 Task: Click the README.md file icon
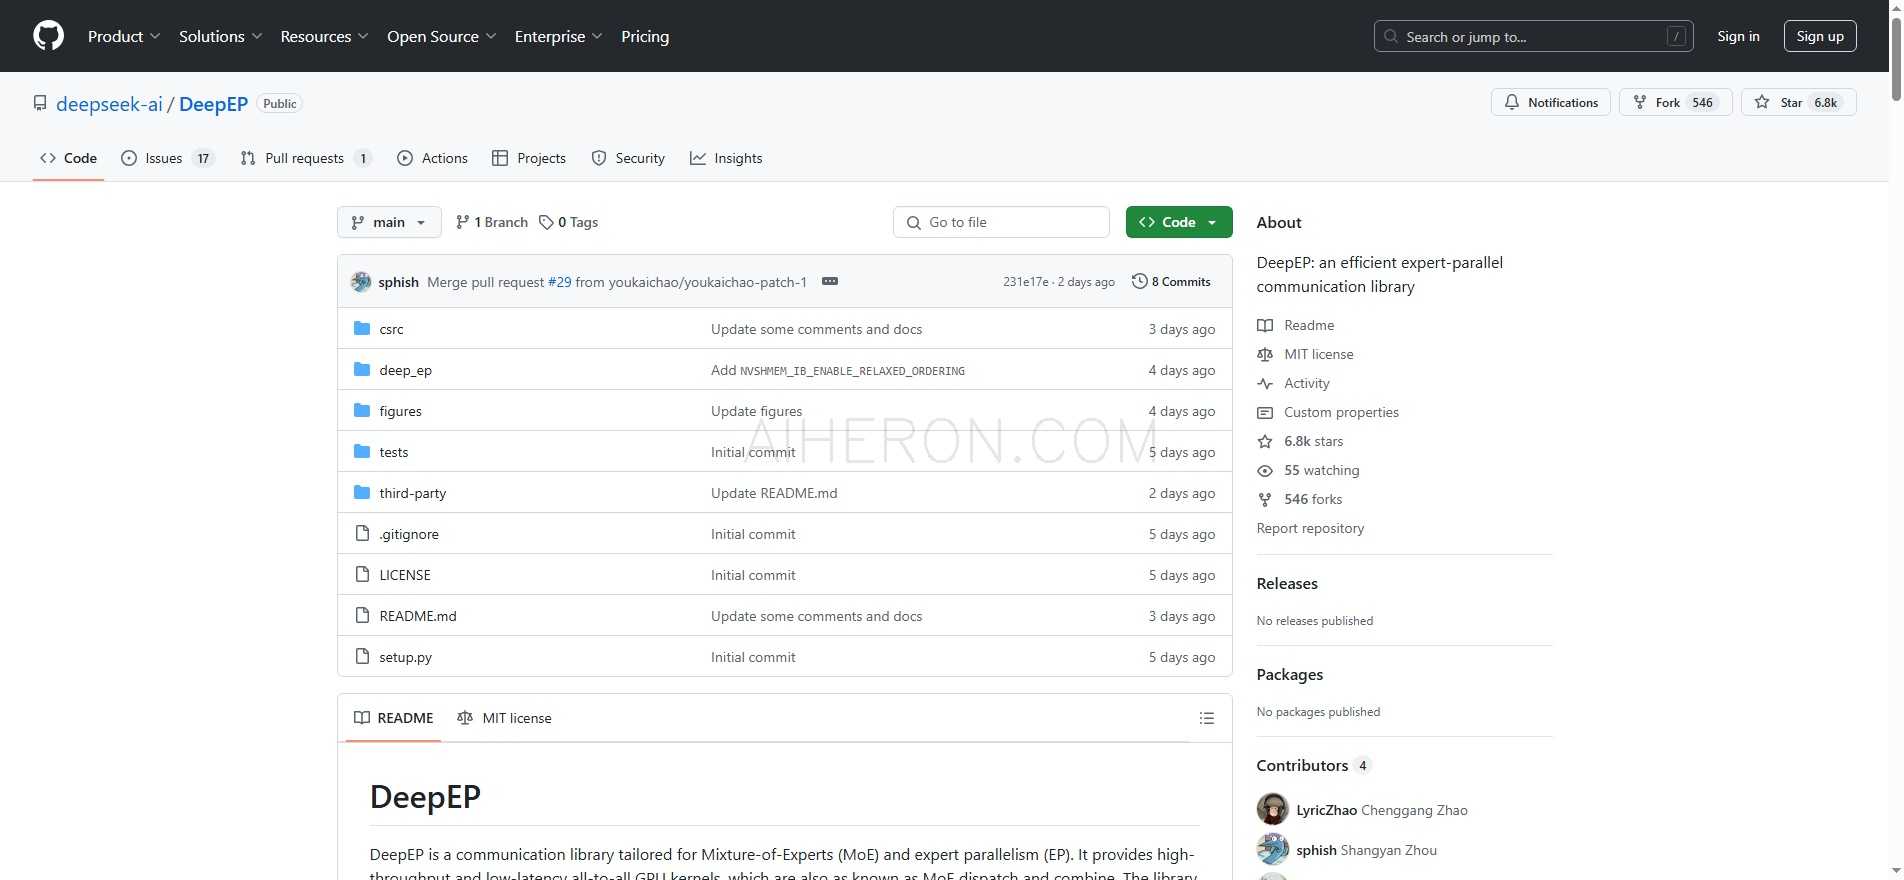tap(362, 616)
